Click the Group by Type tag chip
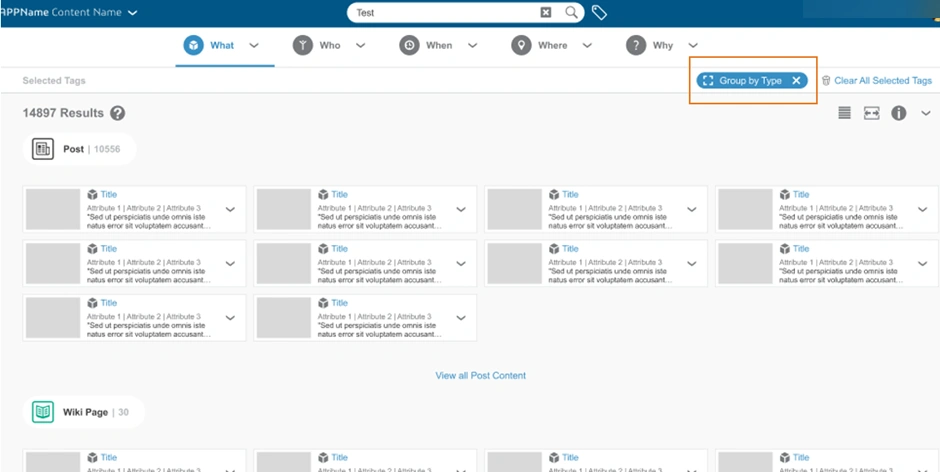 pos(752,81)
